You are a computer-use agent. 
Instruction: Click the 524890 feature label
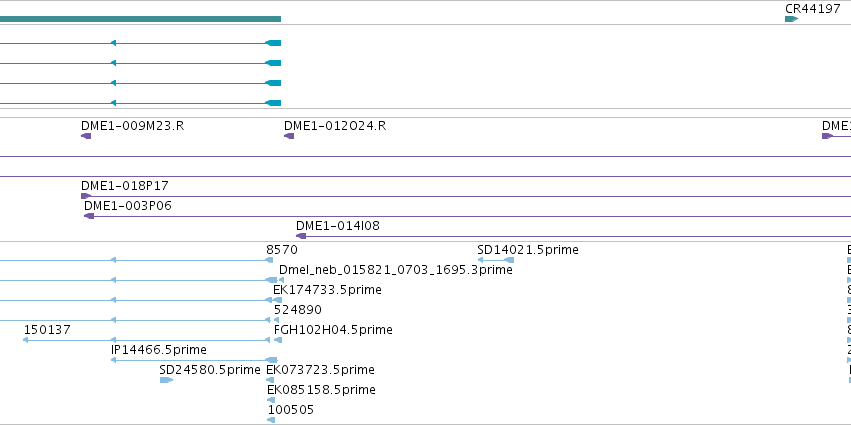point(298,310)
